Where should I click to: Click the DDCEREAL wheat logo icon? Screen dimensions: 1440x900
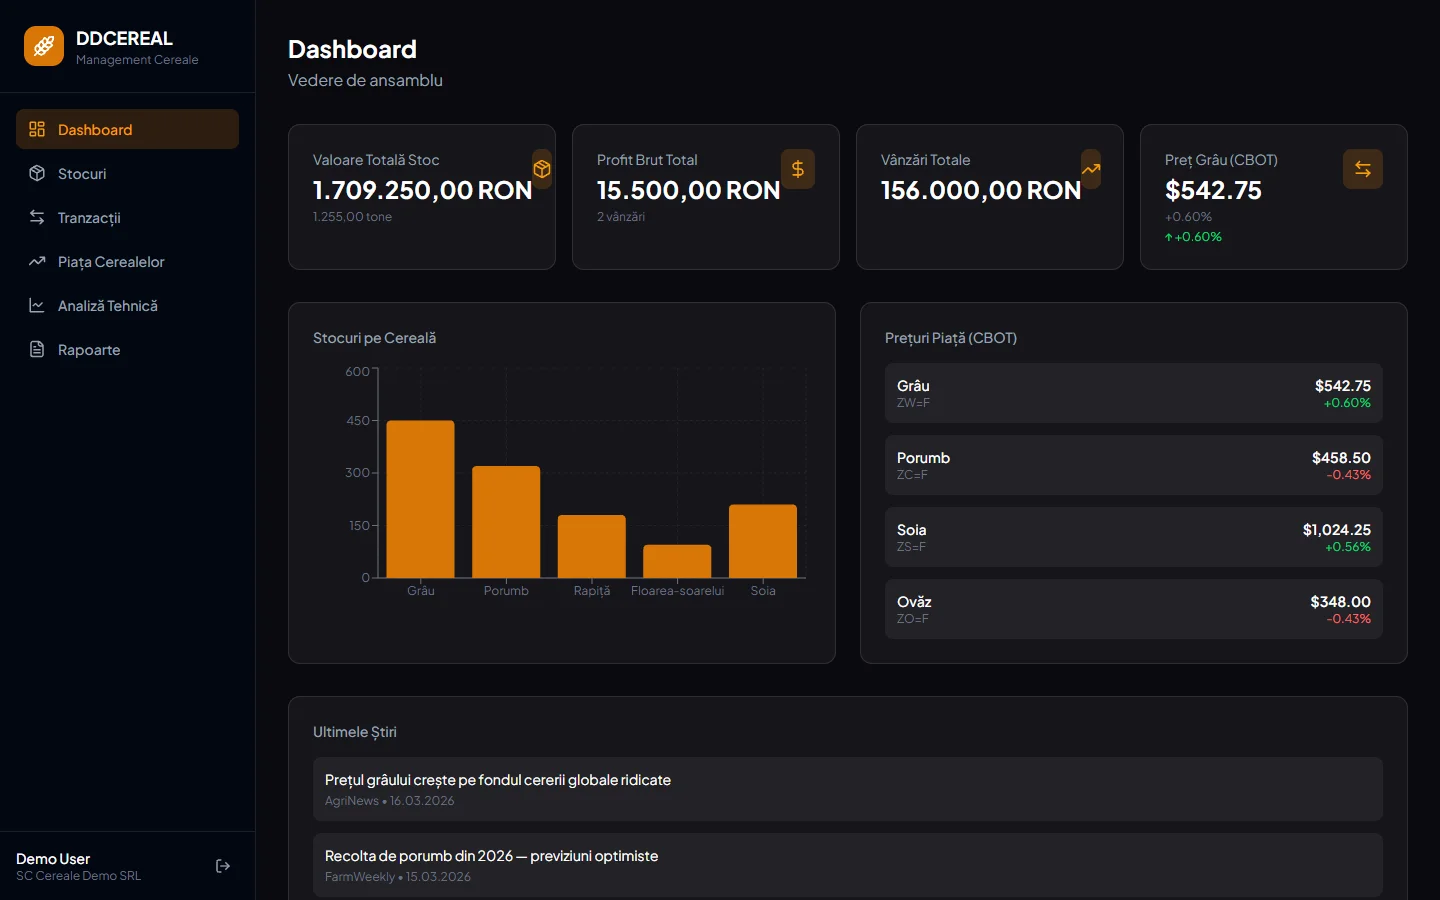click(x=44, y=46)
